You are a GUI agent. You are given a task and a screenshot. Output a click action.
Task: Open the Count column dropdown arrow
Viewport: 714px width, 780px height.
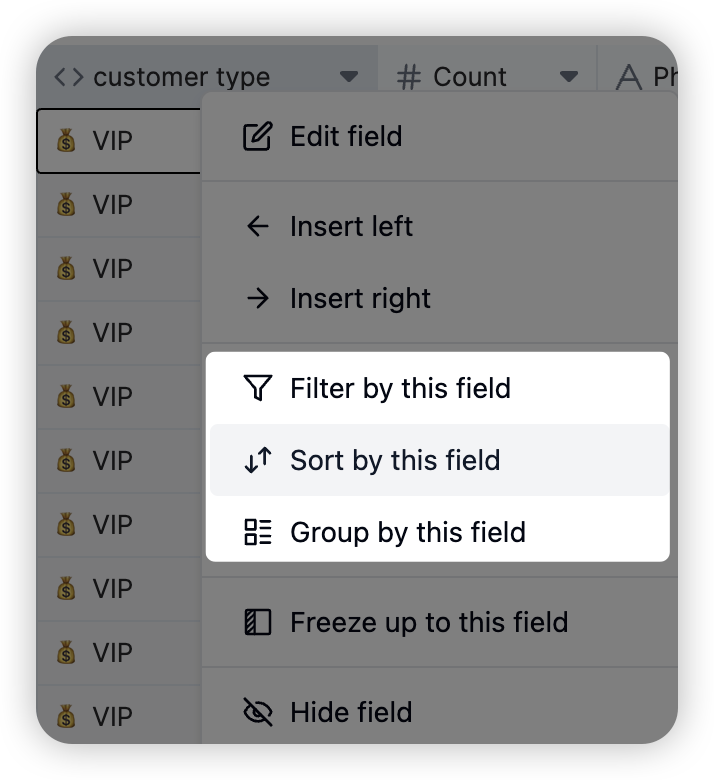tap(569, 77)
